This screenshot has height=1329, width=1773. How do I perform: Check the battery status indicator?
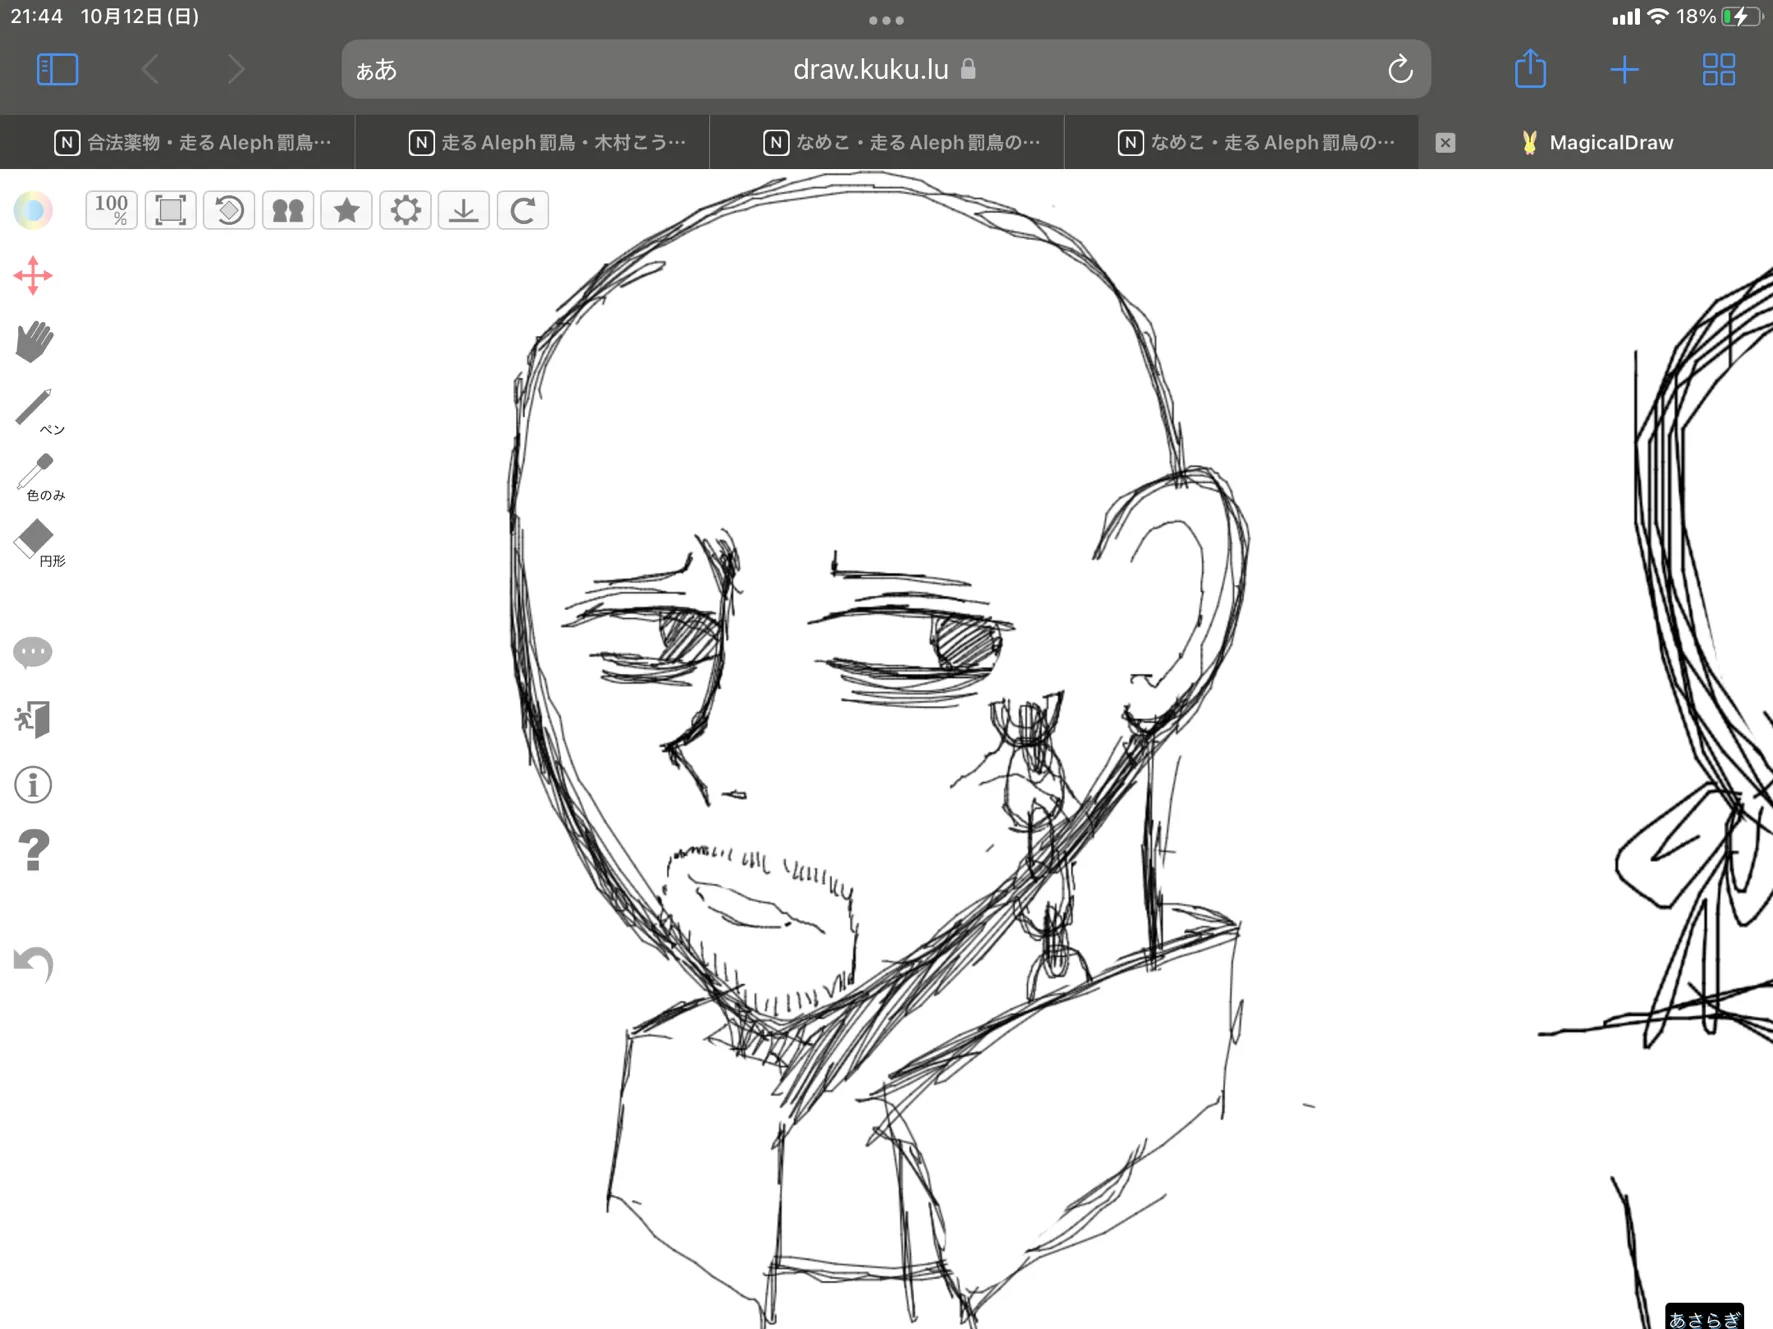pos(1742,16)
